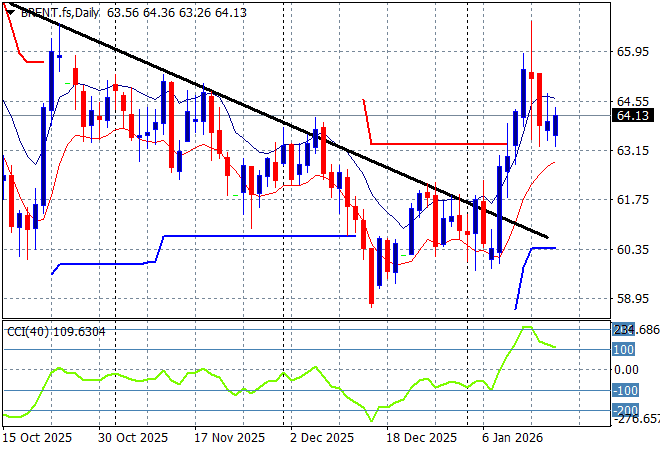The width and height of the screenshot is (660, 450).
Task: Click the latest blue candlestick near 64.13
Action: 556,125
